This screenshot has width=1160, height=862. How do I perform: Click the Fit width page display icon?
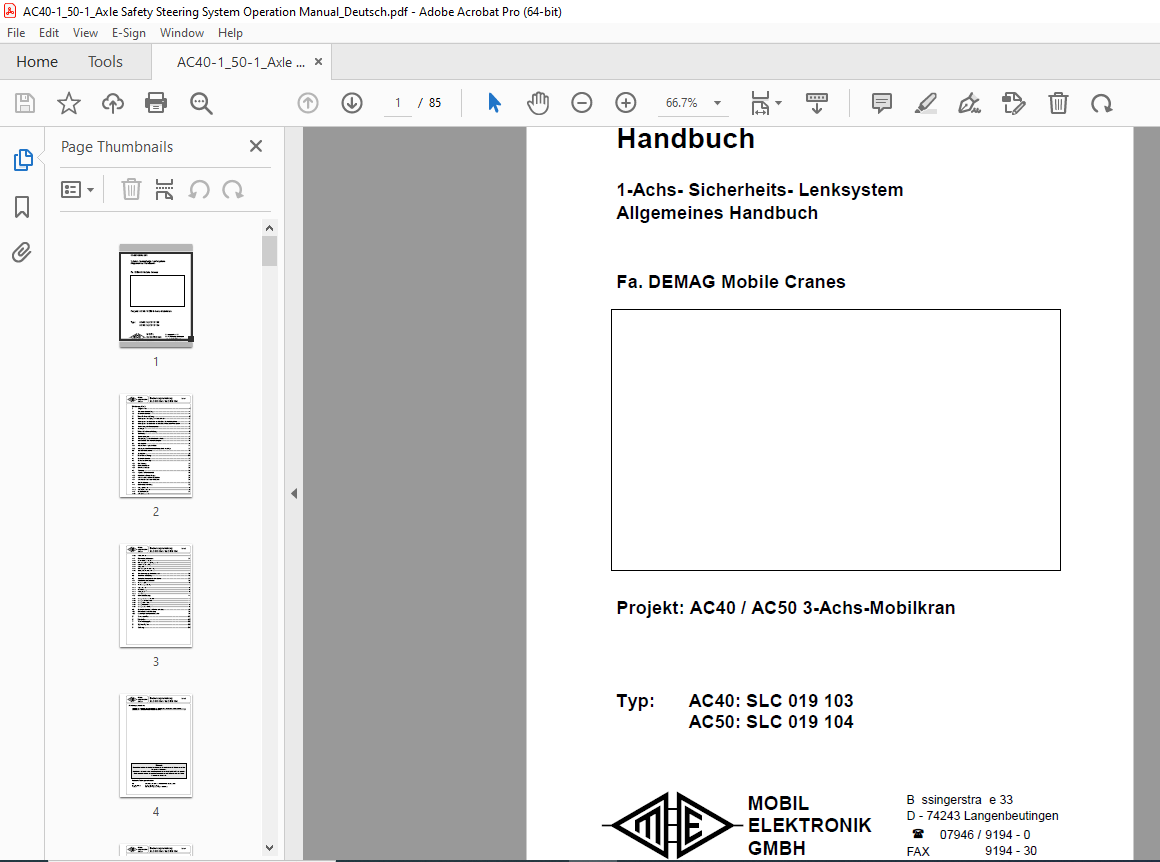pos(761,103)
